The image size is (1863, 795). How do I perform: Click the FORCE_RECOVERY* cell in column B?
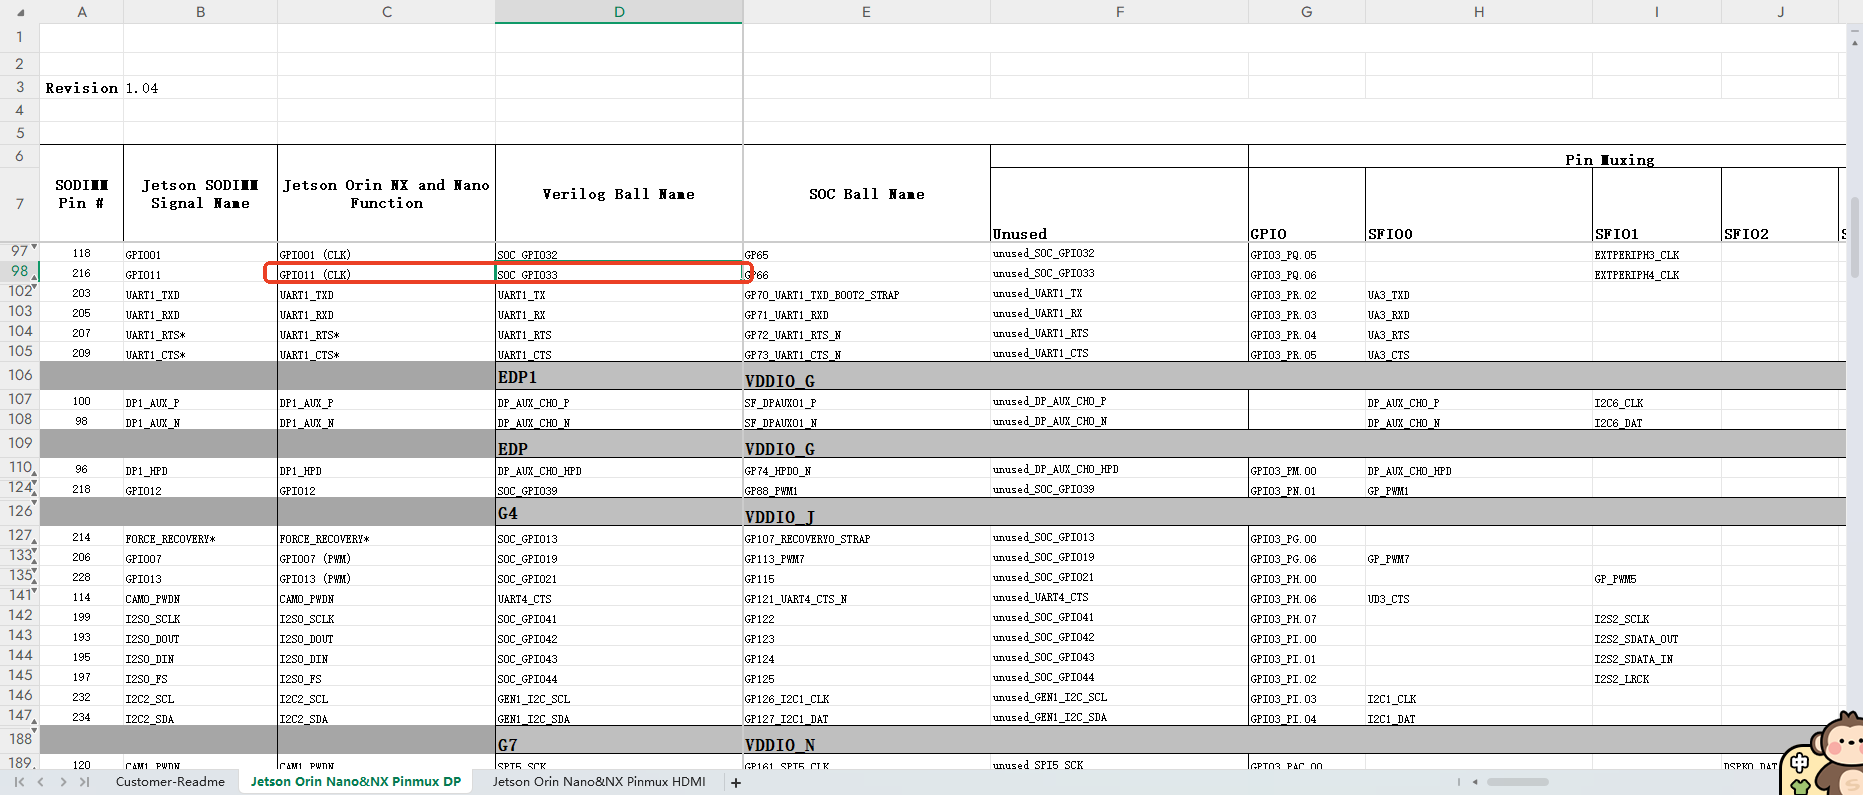[x=200, y=538]
